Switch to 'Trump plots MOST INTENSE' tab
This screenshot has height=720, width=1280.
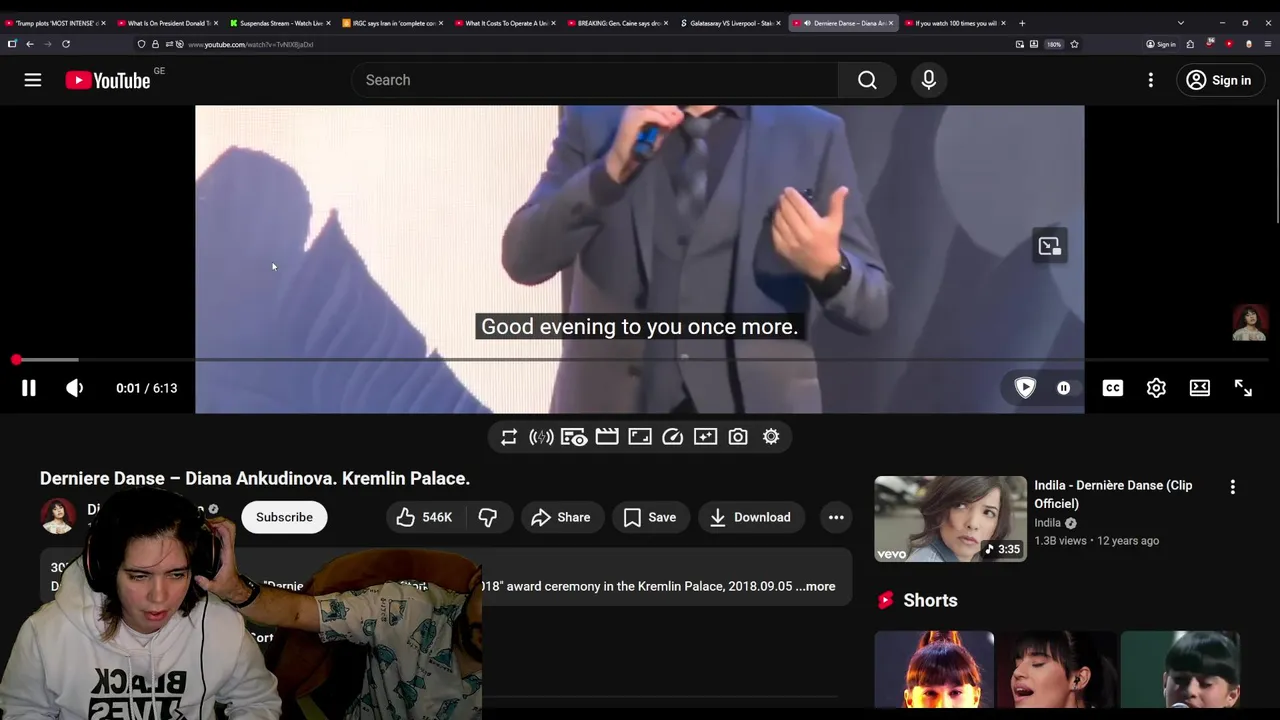pos(56,23)
